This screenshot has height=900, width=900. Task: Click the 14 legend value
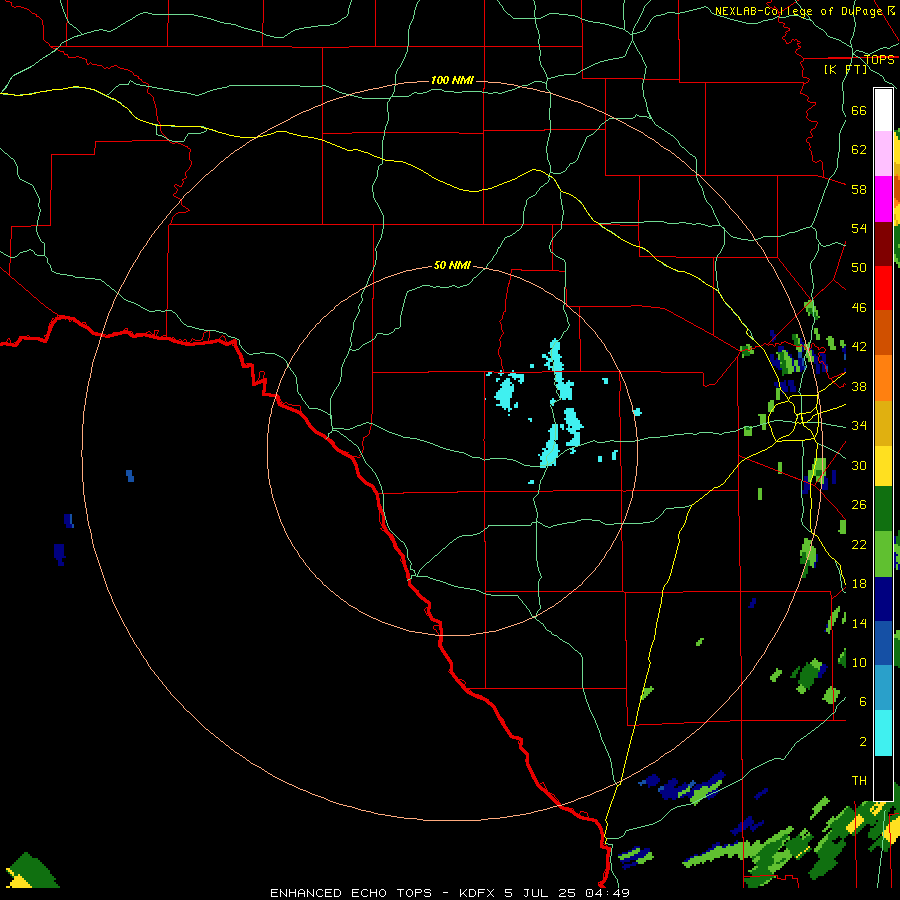[x=859, y=623]
